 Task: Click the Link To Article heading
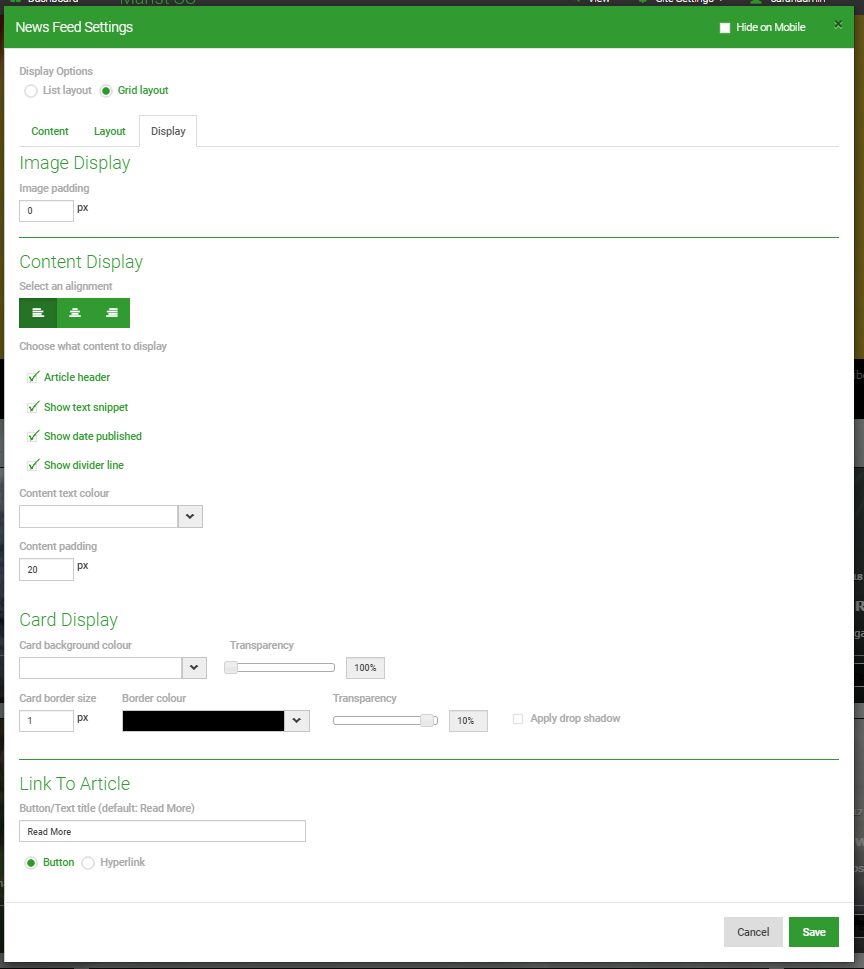(75, 784)
